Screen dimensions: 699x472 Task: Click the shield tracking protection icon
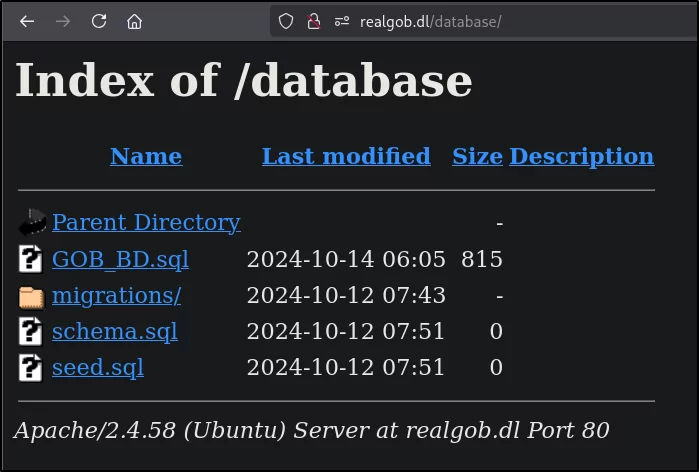286,21
